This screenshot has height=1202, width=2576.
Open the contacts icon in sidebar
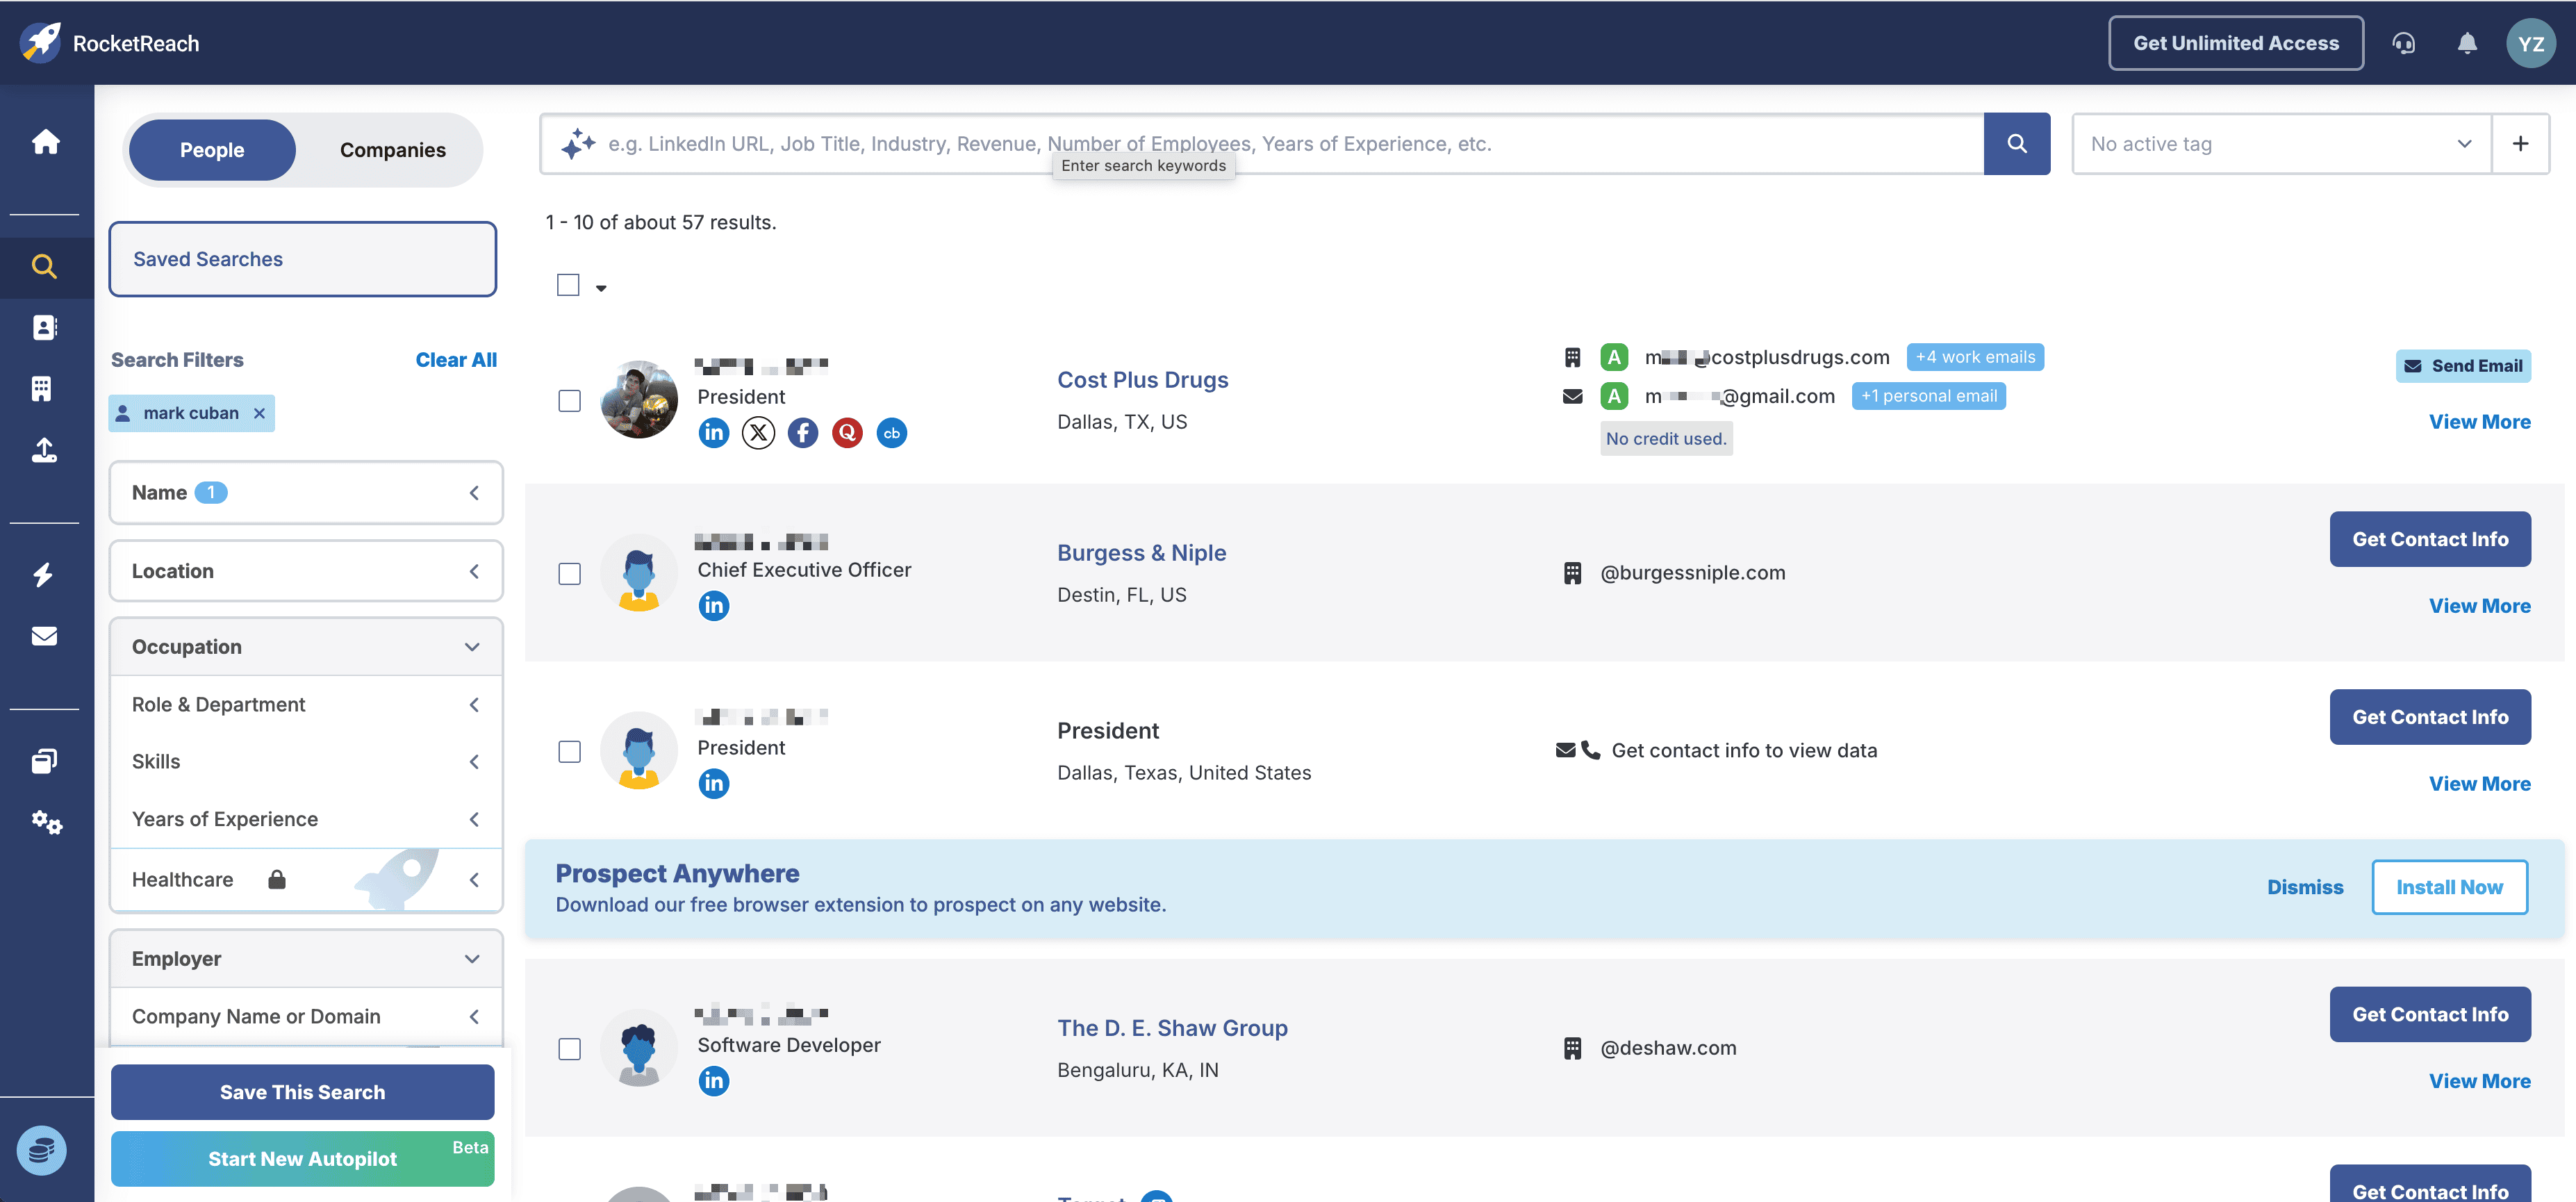click(x=45, y=327)
